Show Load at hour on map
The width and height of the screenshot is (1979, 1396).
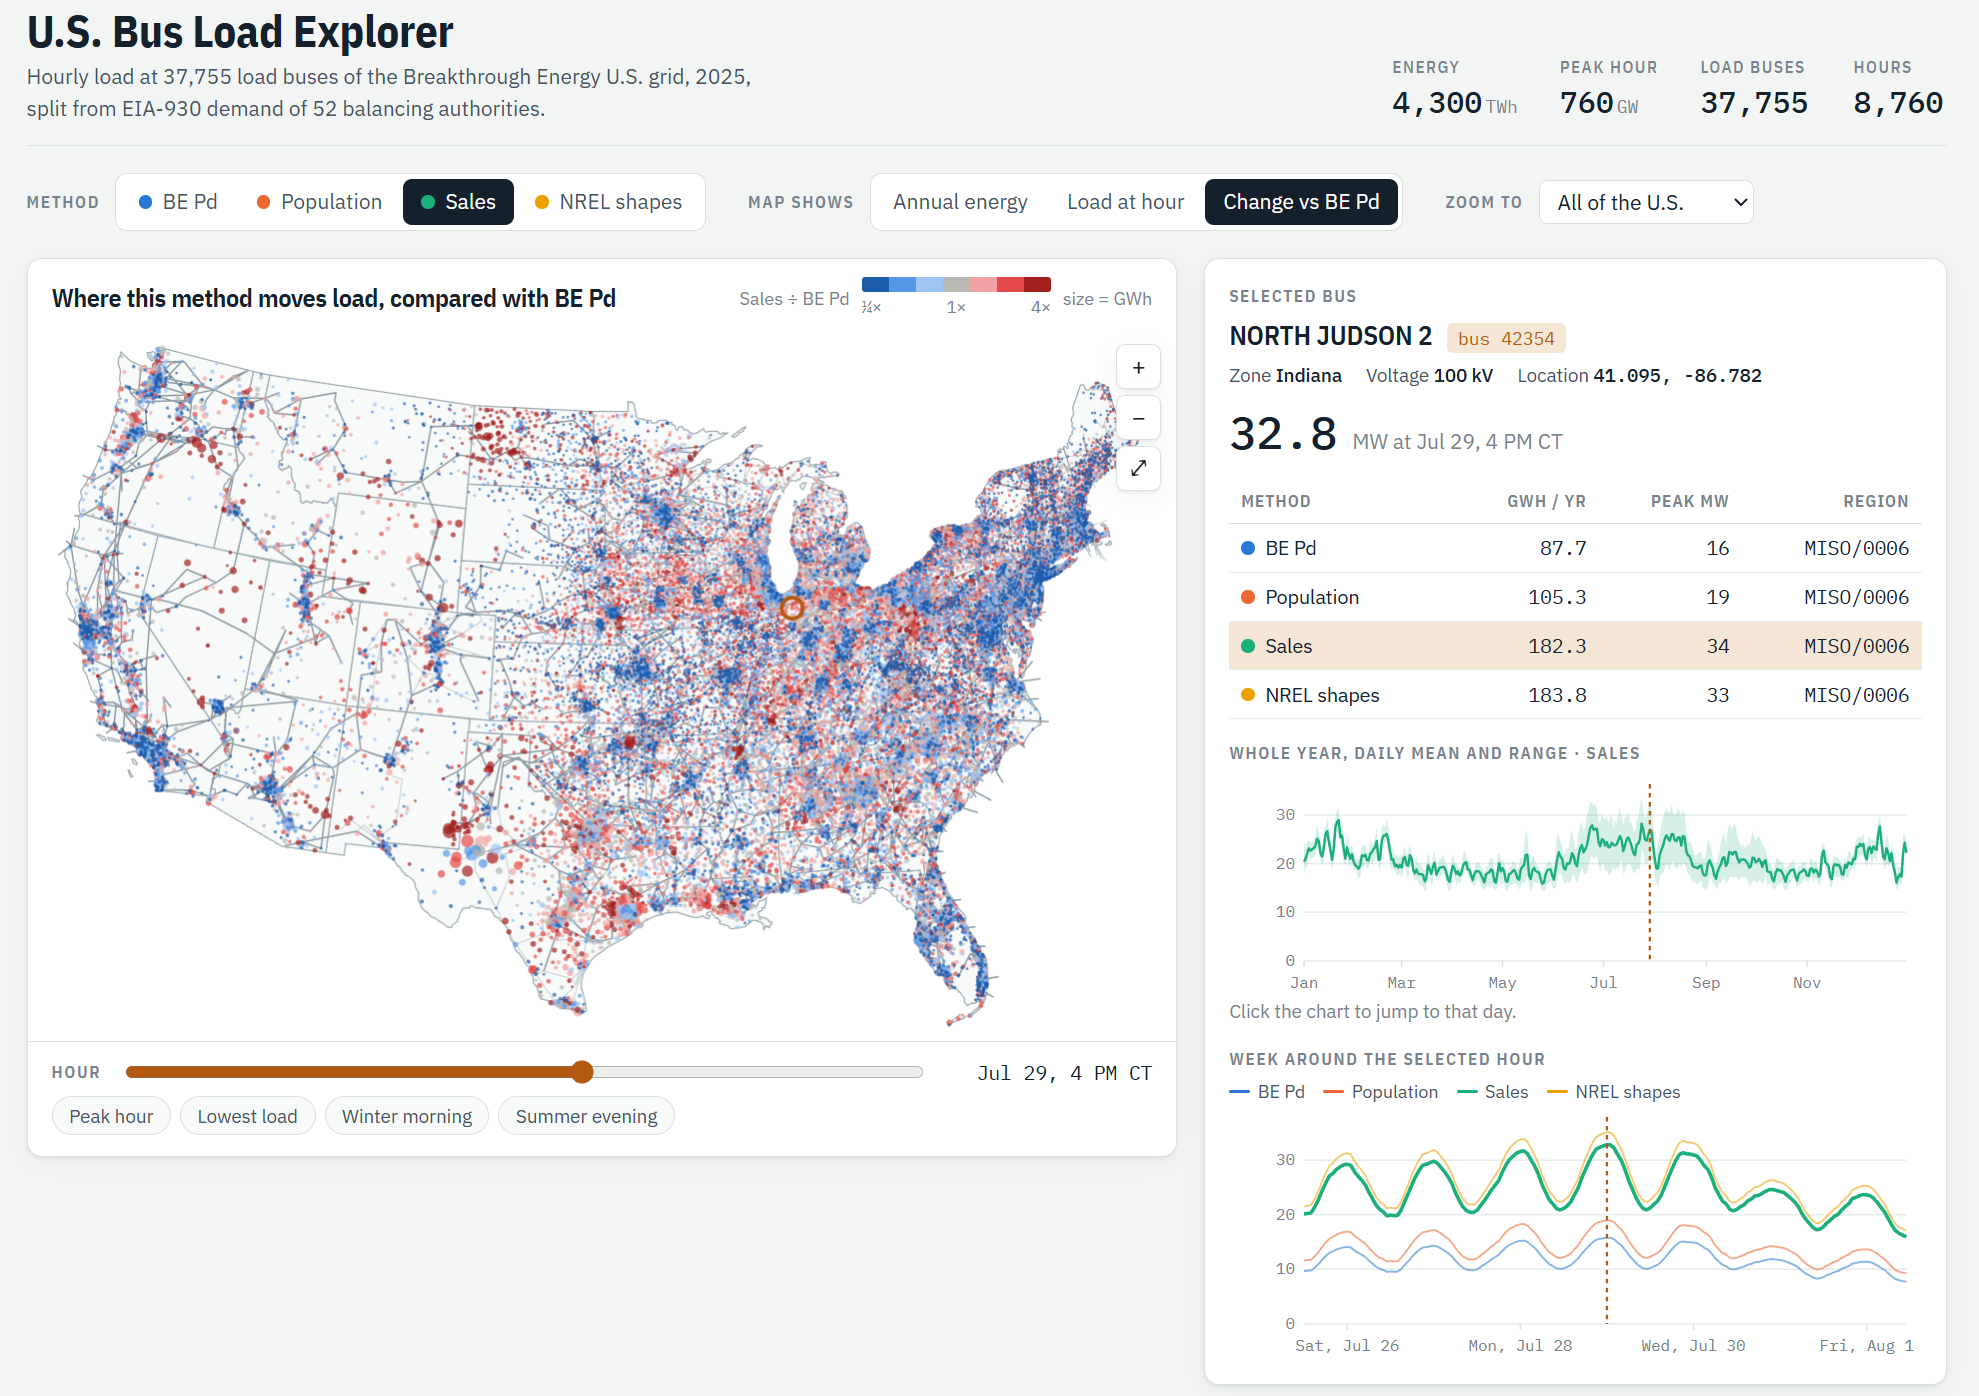pyautogui.click(x=1125, y=202)
